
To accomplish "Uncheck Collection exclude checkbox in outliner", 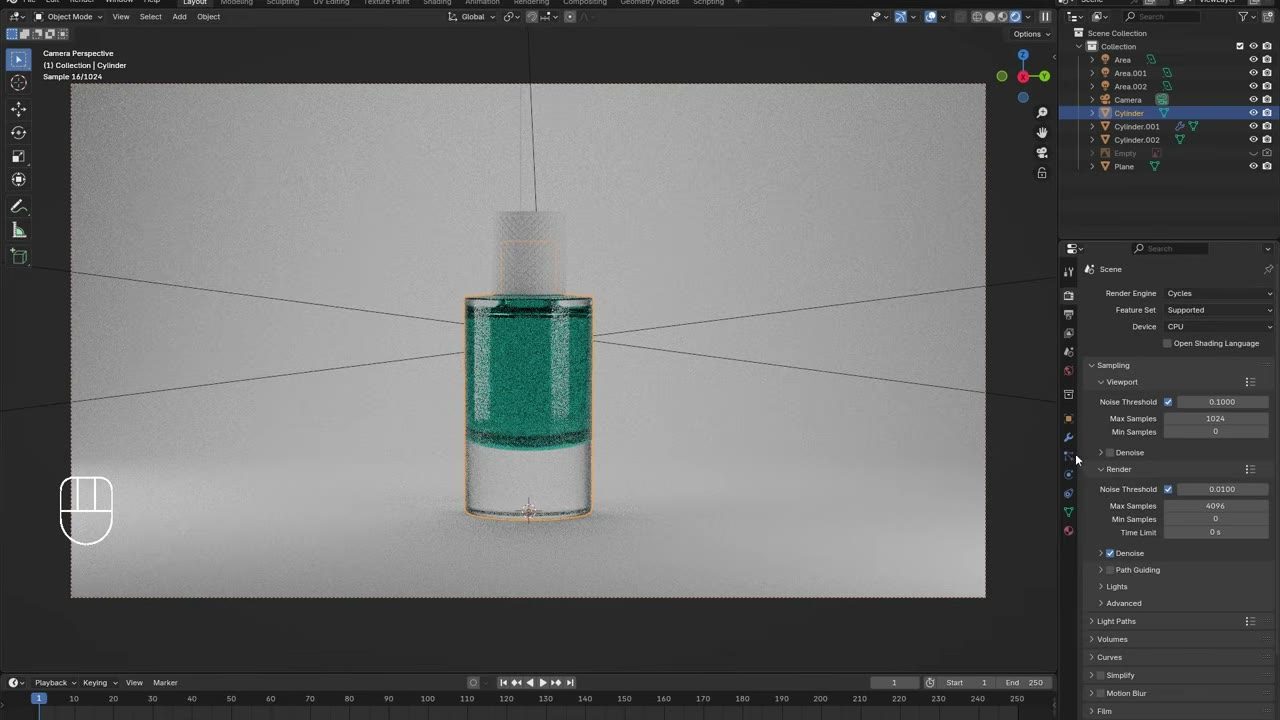I will (1240, 46).
